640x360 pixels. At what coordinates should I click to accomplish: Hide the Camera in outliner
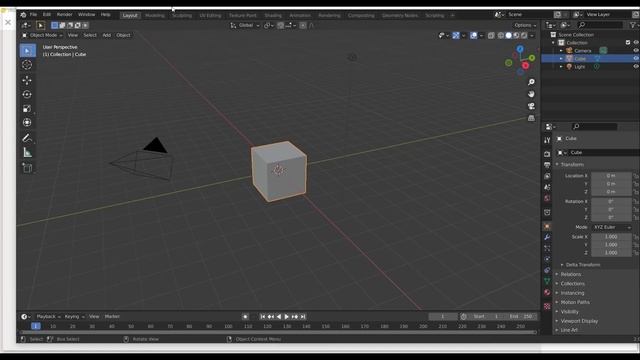pos(636,51)
